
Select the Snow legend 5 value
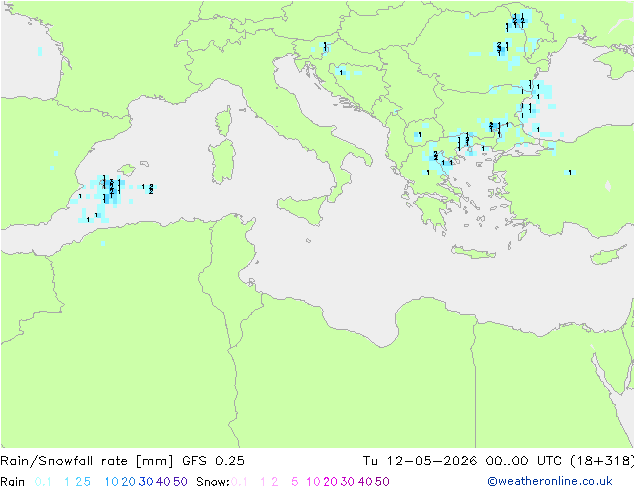(295, 482)
